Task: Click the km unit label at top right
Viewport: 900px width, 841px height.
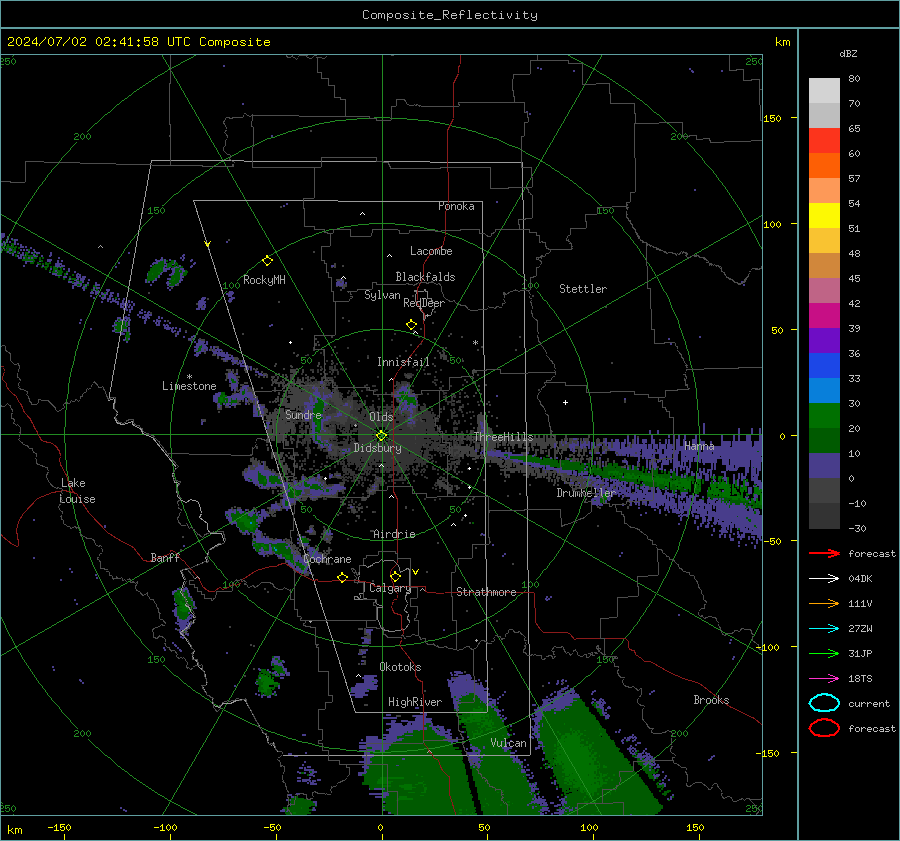Action: coord(782,42)
